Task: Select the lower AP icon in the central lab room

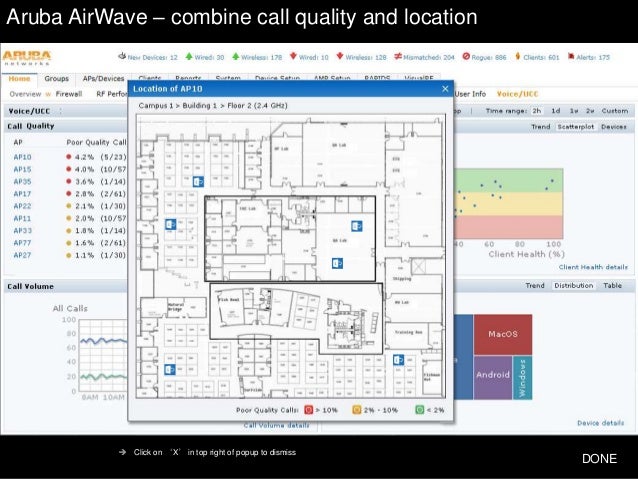Action: (337, 264)
